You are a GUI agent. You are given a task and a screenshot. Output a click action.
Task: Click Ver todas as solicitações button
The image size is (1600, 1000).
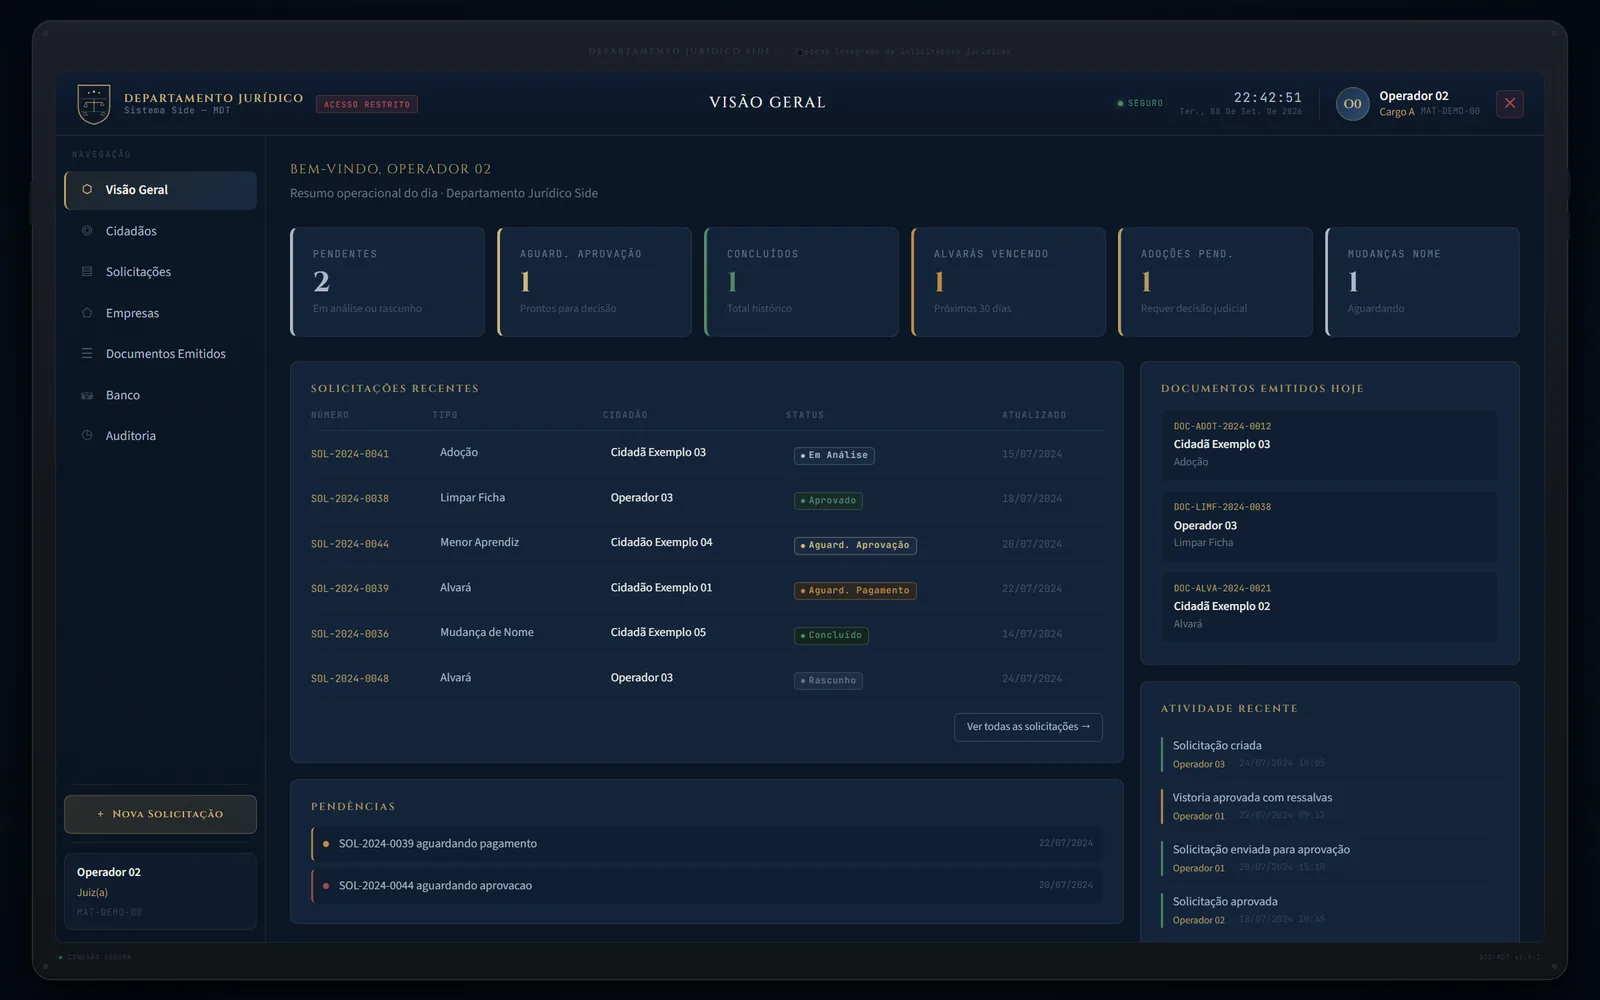click(1028, 727)
